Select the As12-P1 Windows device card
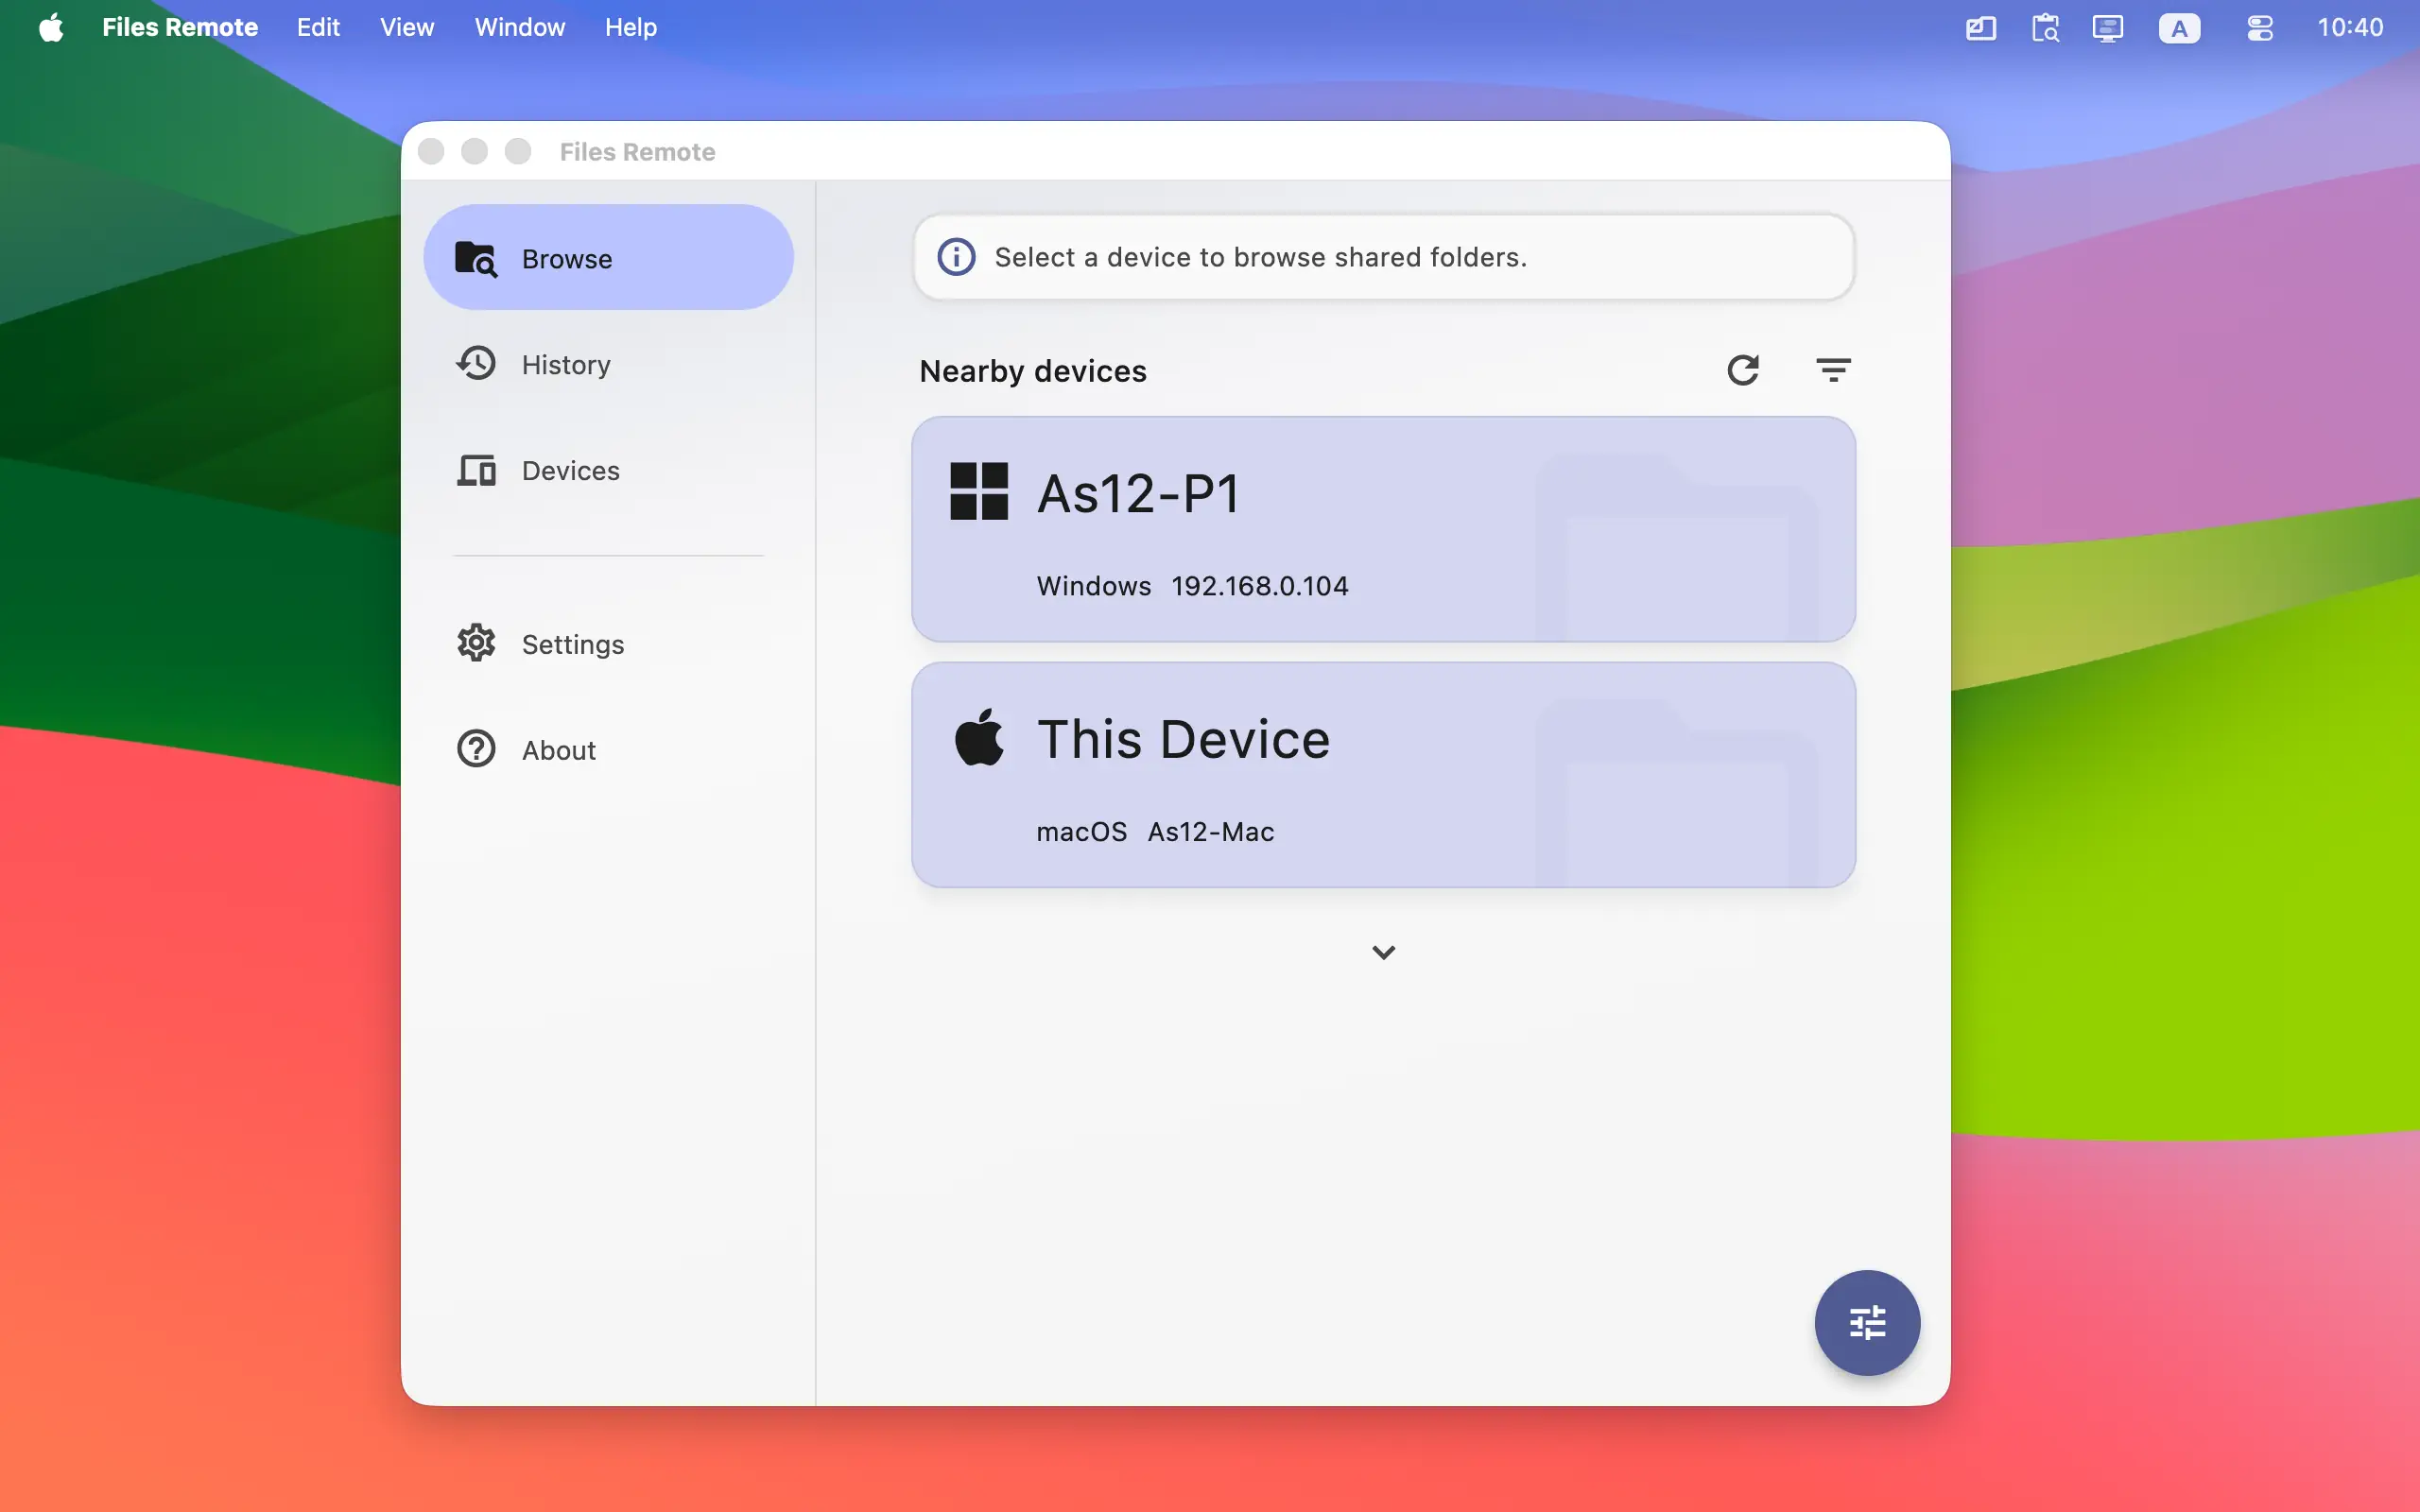This screenshot has width=2420, height=1512. coord(1383,529)
